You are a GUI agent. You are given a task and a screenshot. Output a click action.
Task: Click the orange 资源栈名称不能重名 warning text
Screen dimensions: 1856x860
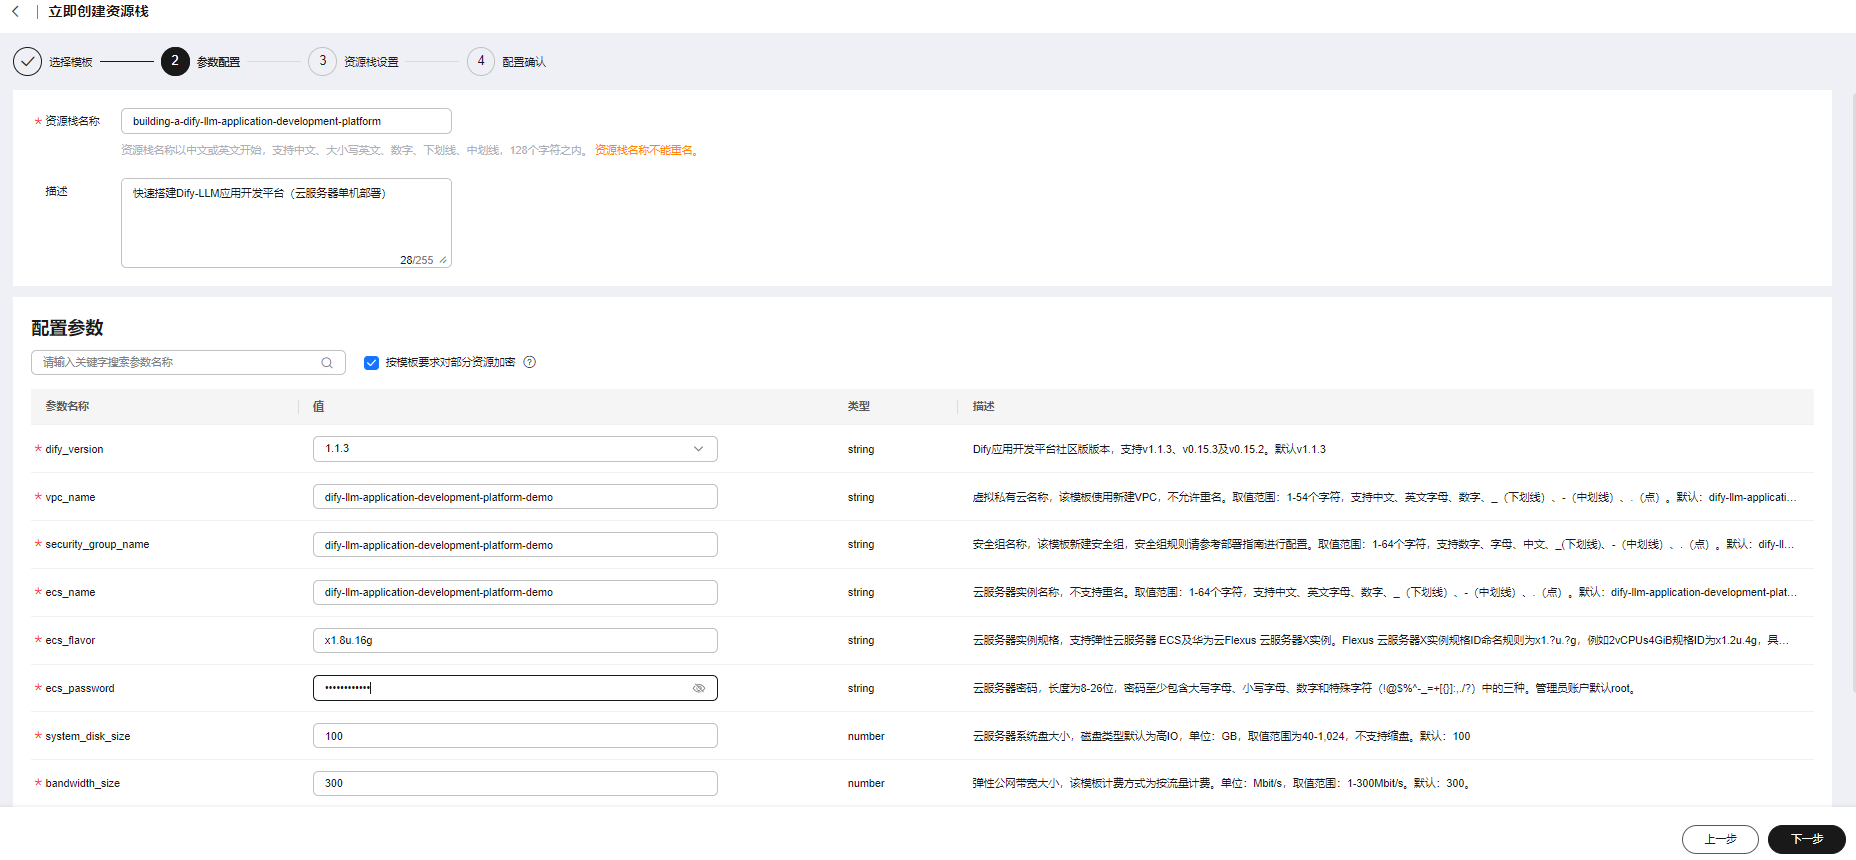tap(646, 150)
